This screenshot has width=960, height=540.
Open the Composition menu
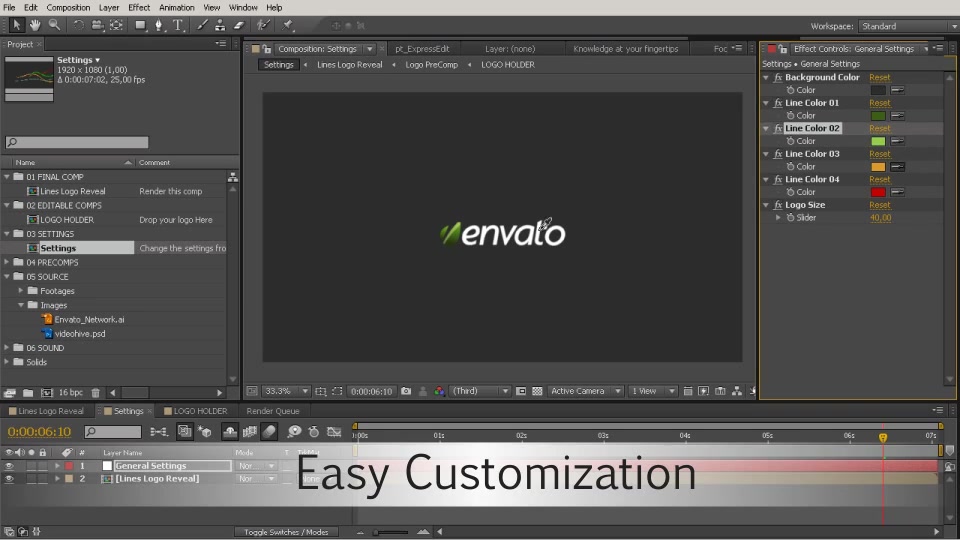[68, 7]
